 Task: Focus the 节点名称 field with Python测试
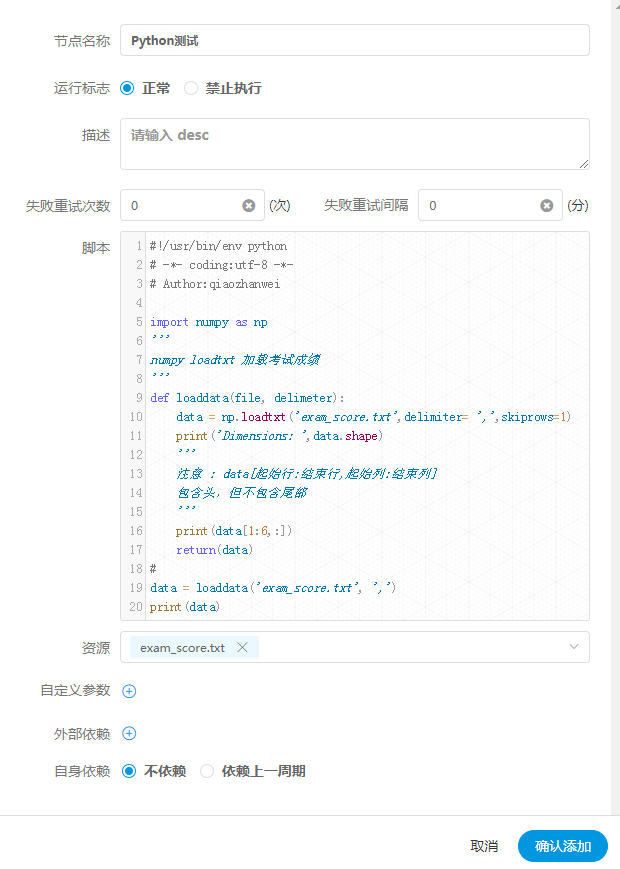[355, 40]
